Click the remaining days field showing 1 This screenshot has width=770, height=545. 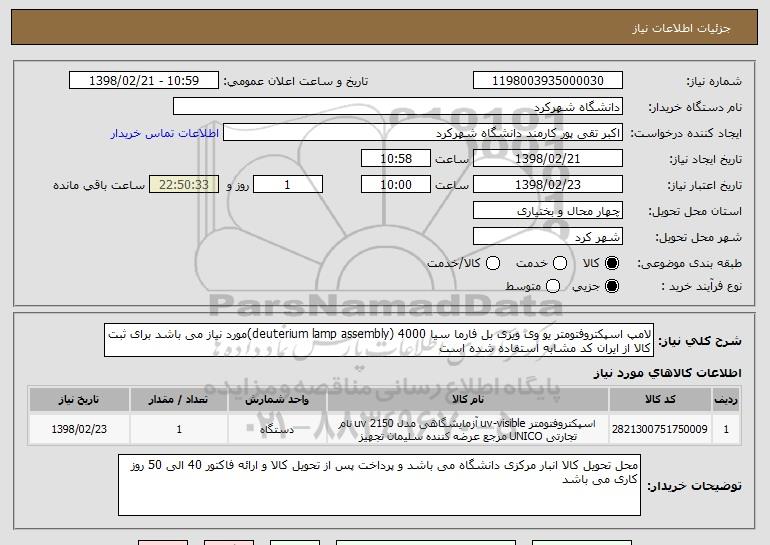click(288, 185)
